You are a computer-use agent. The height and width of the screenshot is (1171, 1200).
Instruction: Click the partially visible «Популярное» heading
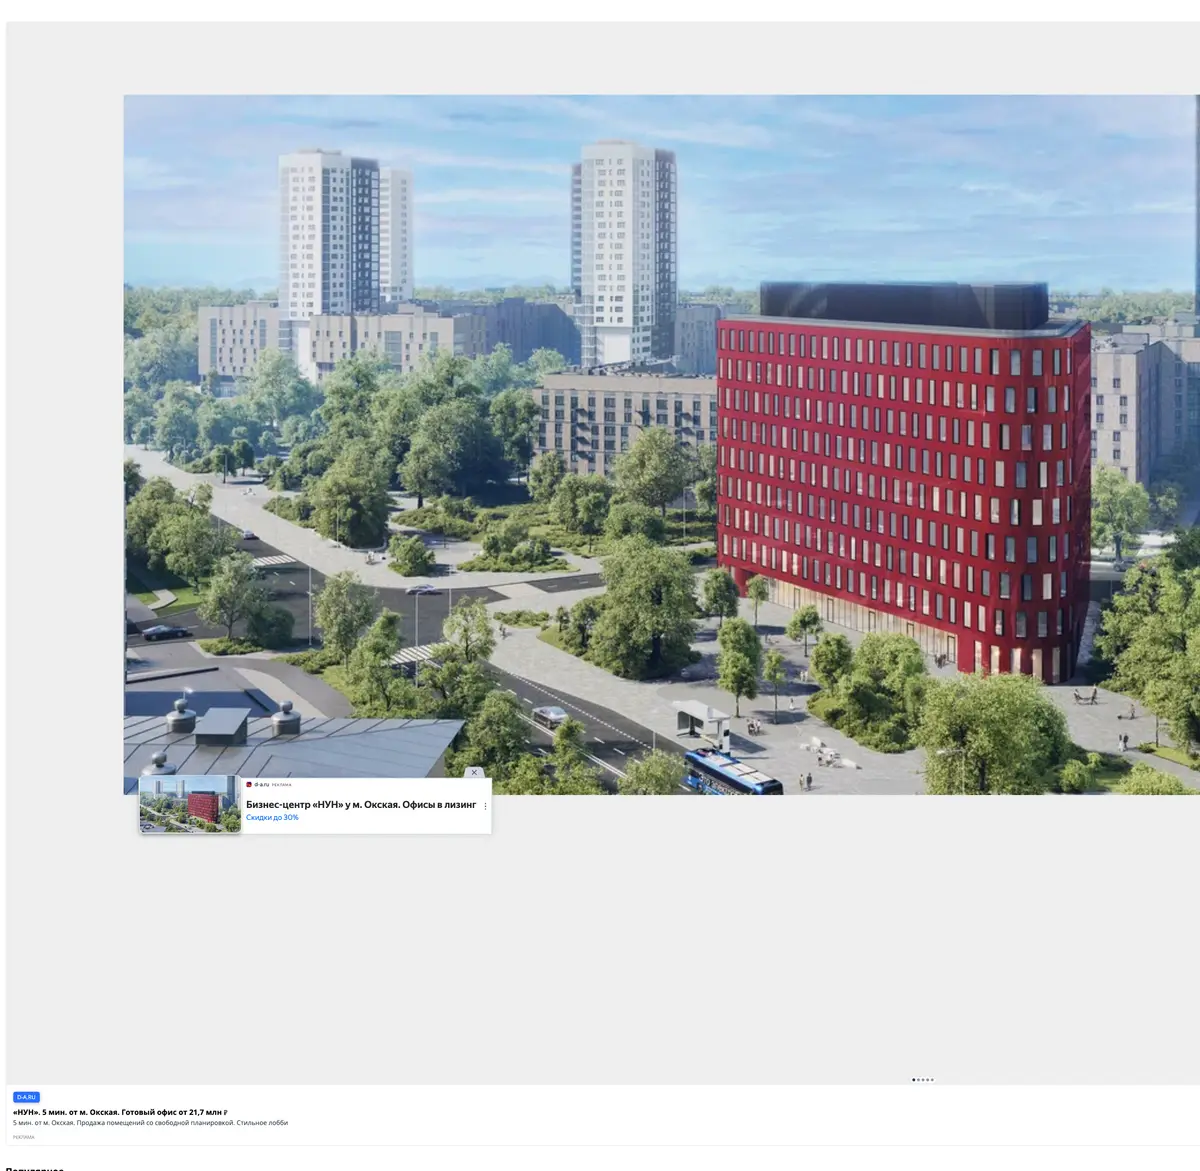tap(34, 1168)
